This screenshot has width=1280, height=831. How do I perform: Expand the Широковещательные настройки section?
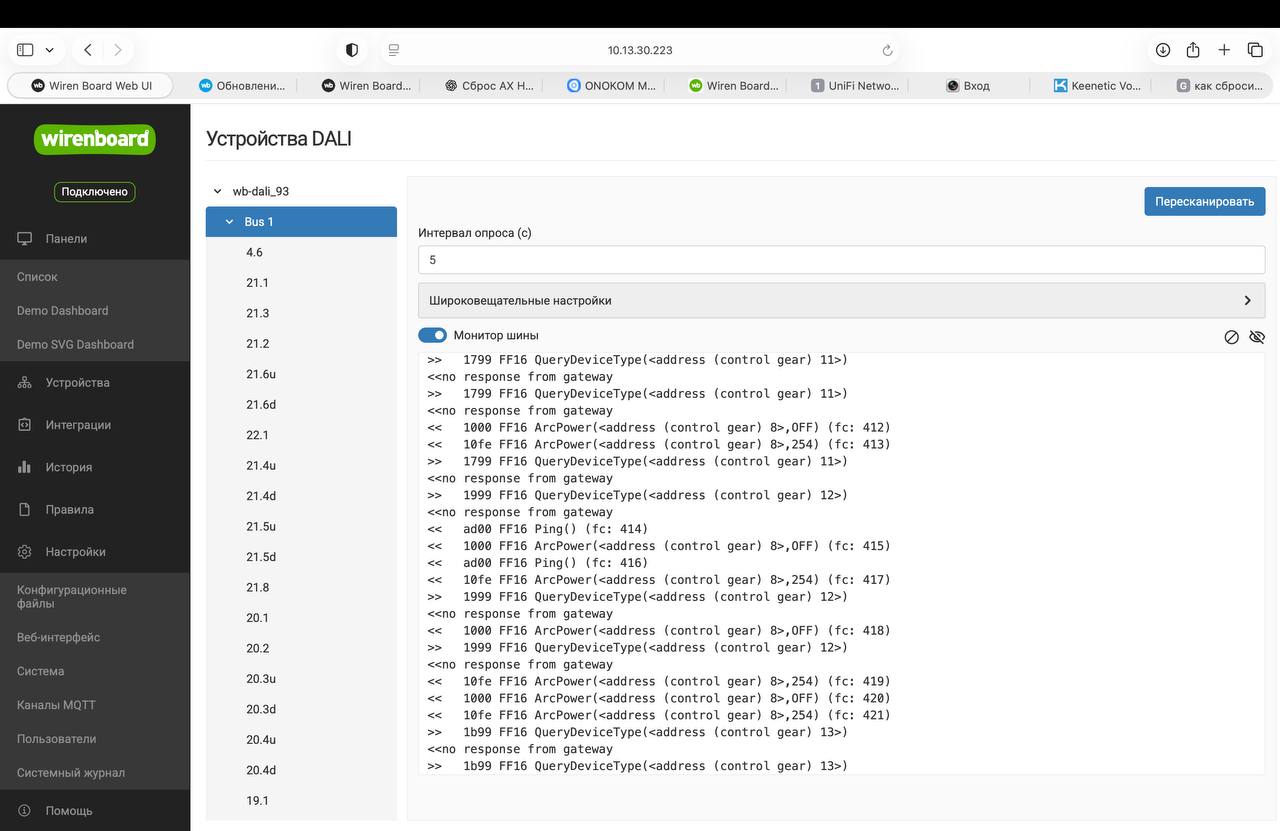841,301
